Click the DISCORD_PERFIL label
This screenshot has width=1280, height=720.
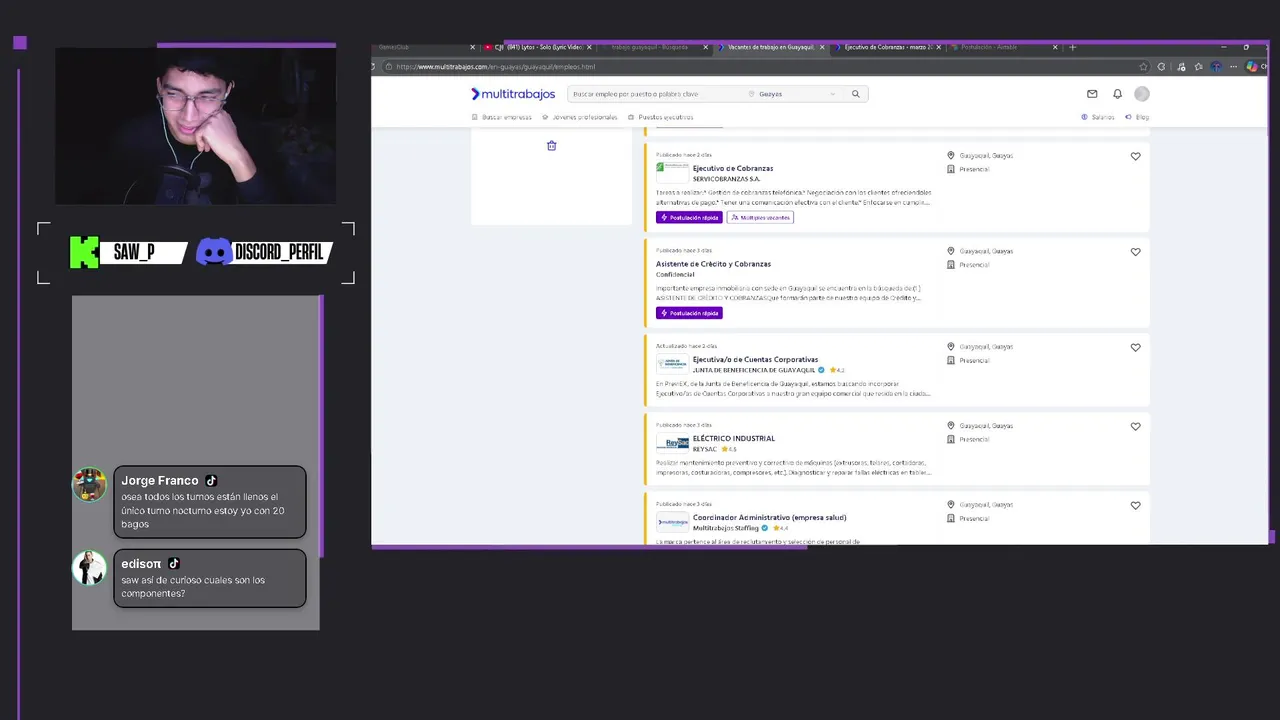pyautogui.click(x=279, y=252)
